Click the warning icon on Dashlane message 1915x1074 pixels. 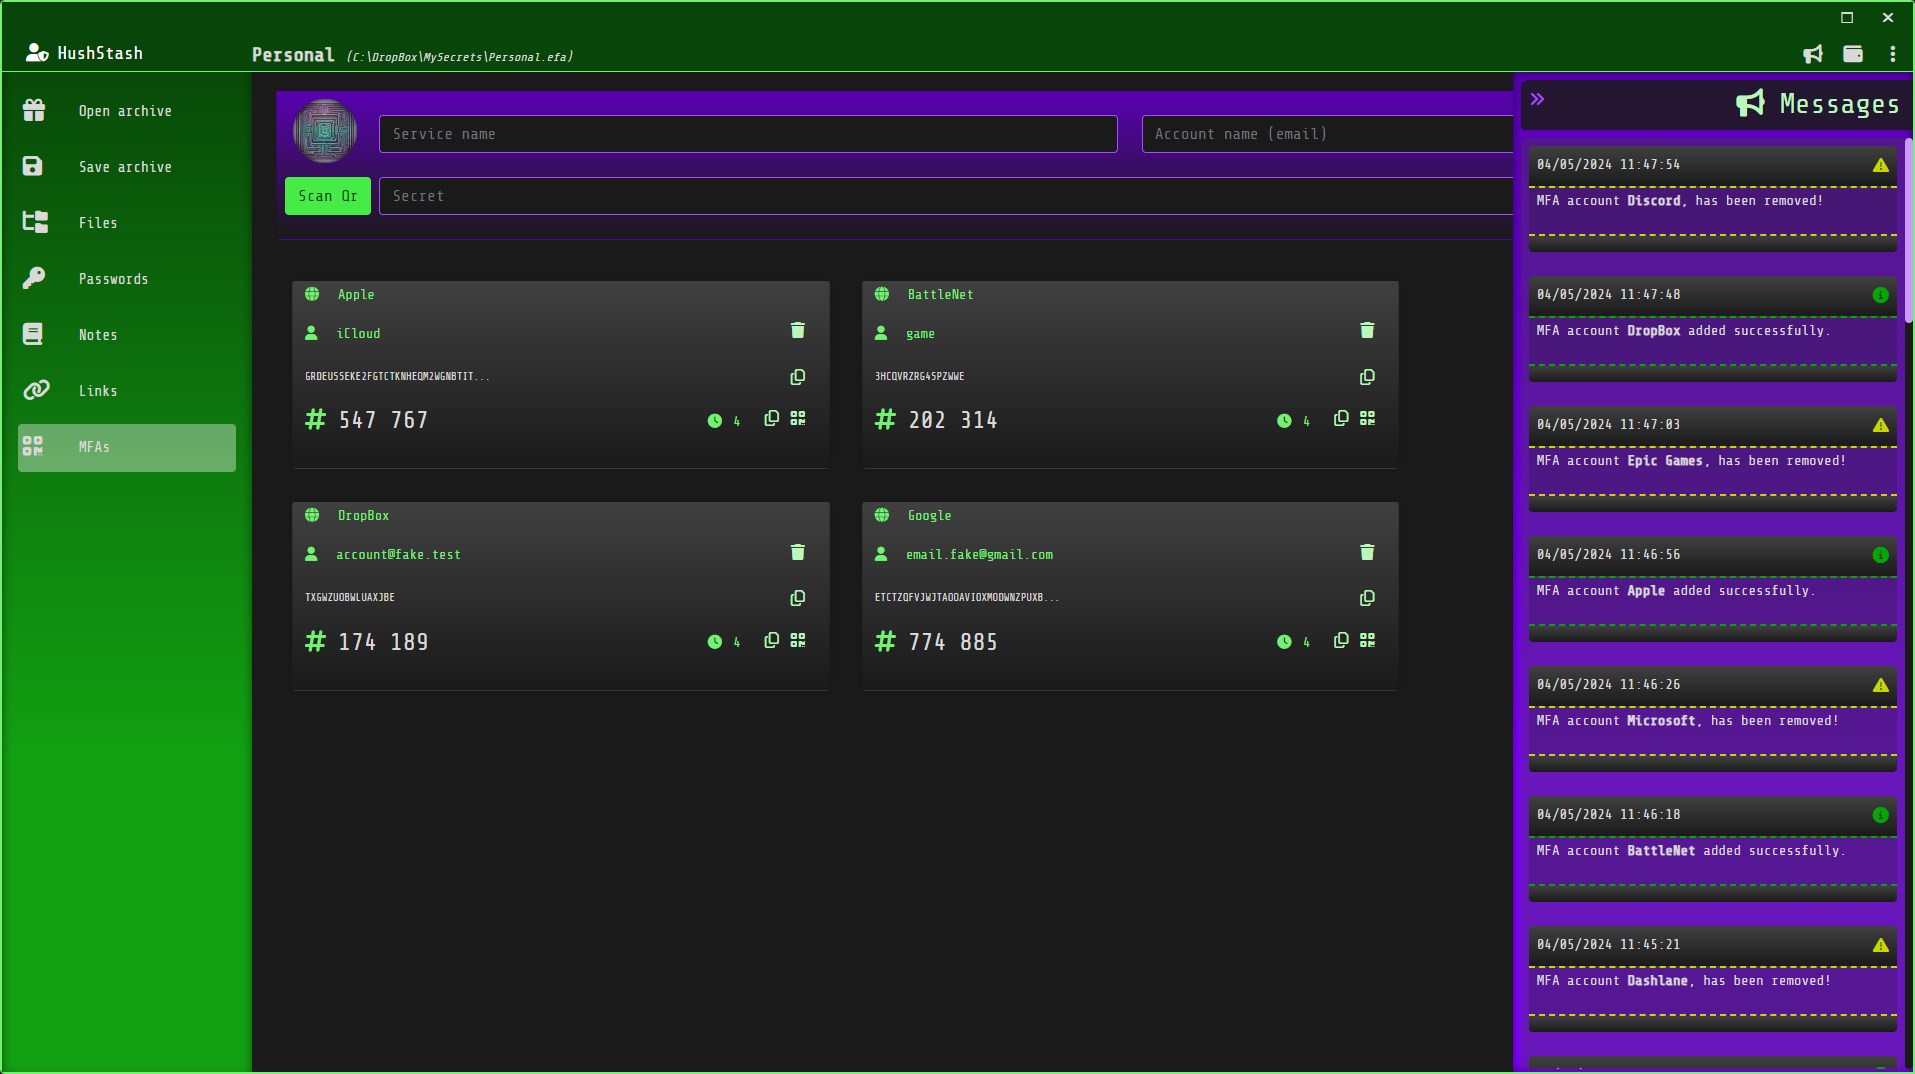tap(1881, 945)
